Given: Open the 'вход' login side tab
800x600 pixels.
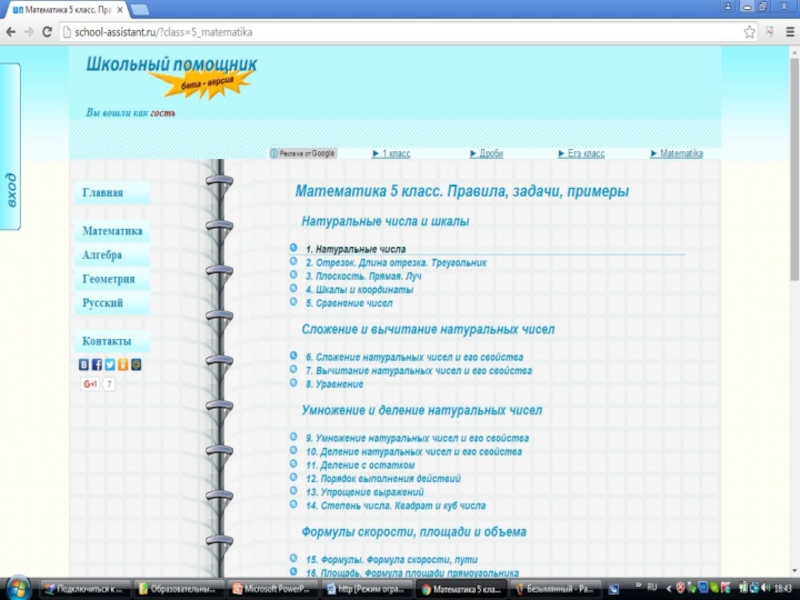Looking at the screenshot, I should coord(11,146).
